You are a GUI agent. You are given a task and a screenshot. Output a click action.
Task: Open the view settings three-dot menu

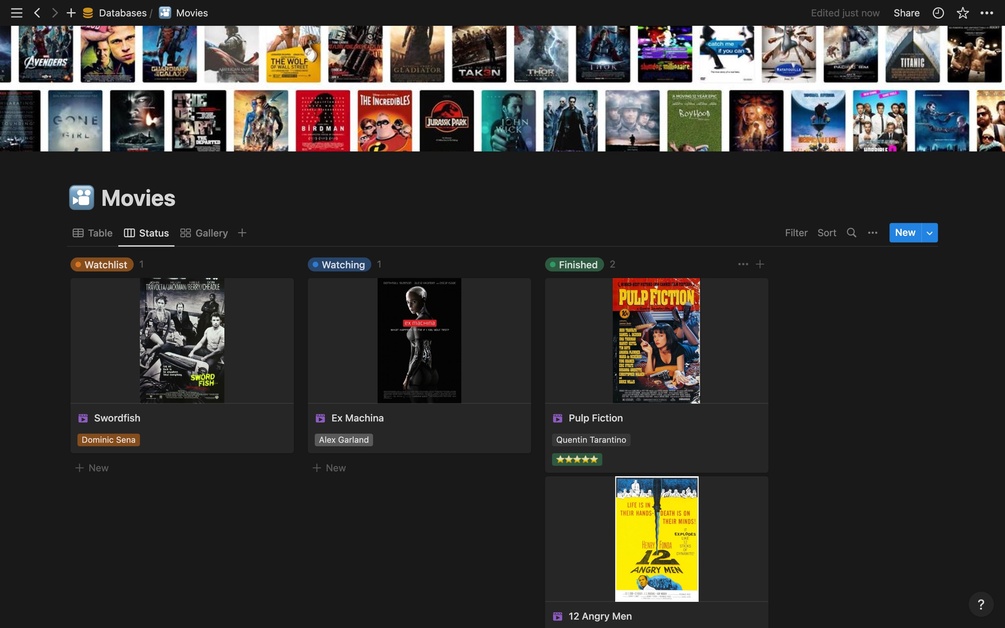point(872,233)
